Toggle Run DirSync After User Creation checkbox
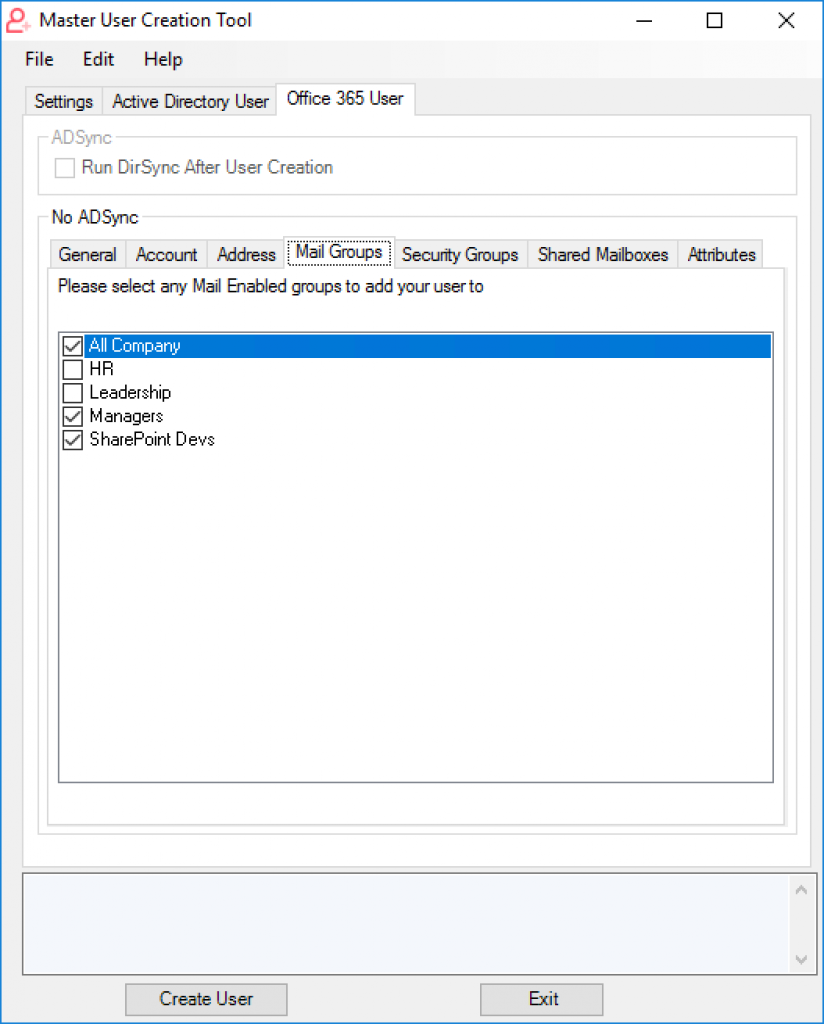 (65, 168)
